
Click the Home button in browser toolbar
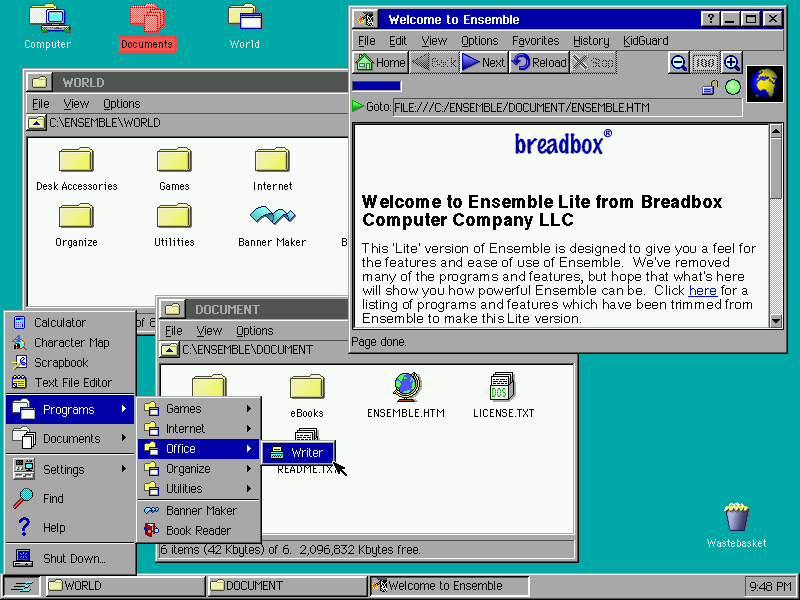(x=381, y=63)
